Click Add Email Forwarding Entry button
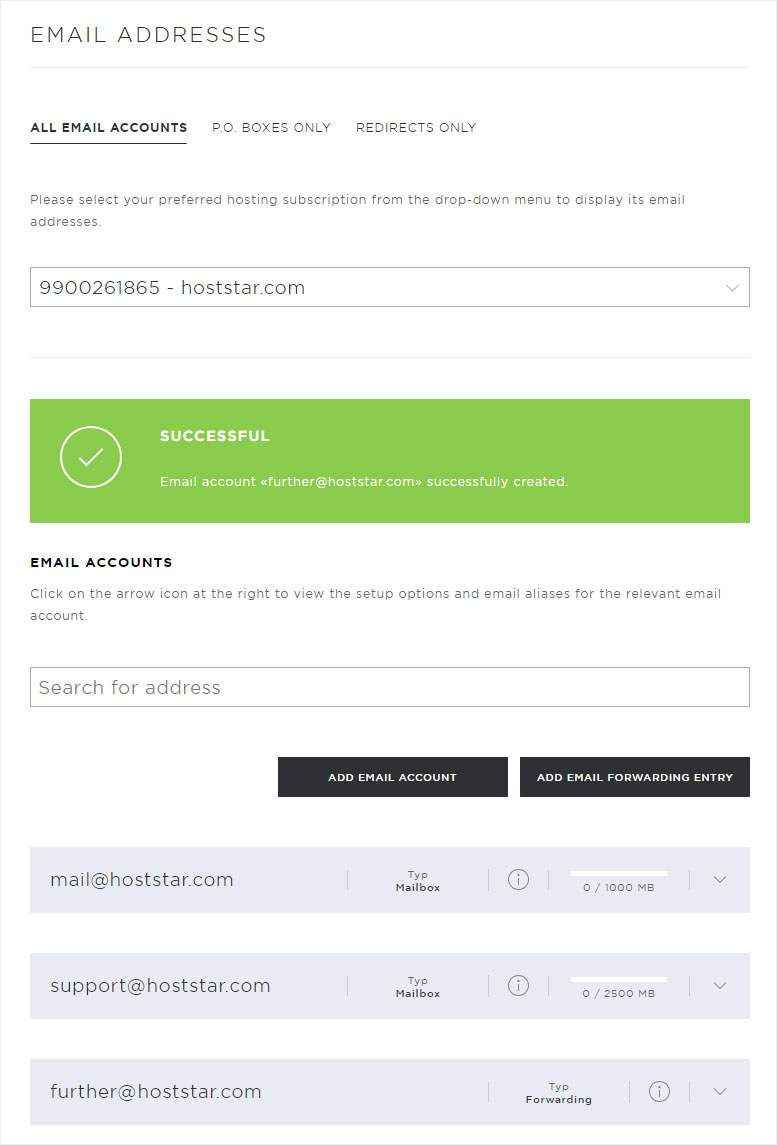This screenshot has width=777, height=1145. (x=635, y=777)
